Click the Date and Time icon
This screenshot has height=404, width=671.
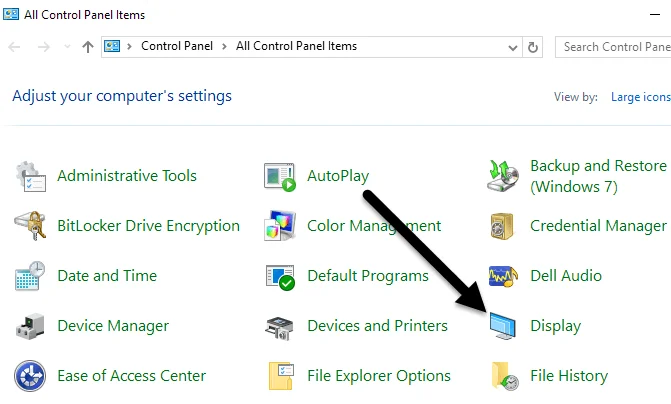[x=31, y=276]
